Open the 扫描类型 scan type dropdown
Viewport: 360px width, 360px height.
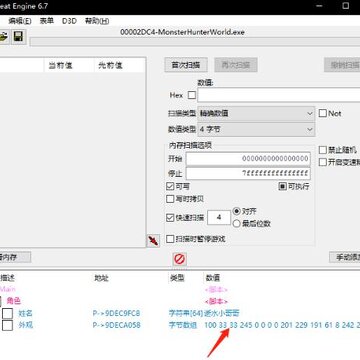coord(256,113)
